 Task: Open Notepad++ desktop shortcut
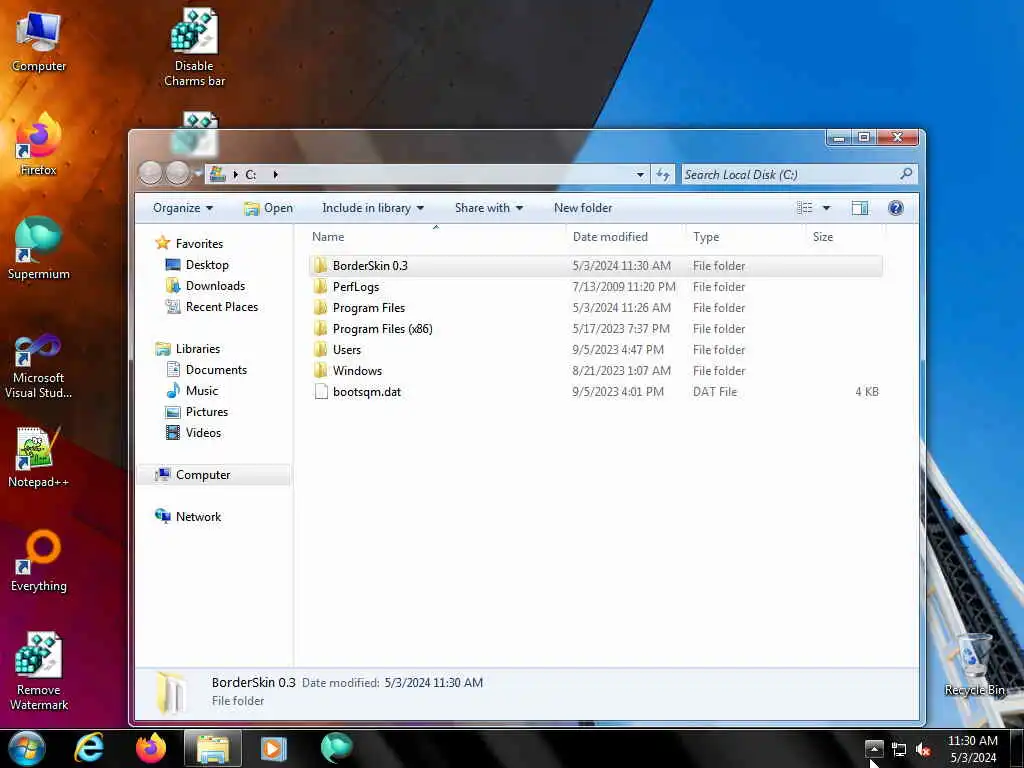pyautogui.click(x=39, y=457)
